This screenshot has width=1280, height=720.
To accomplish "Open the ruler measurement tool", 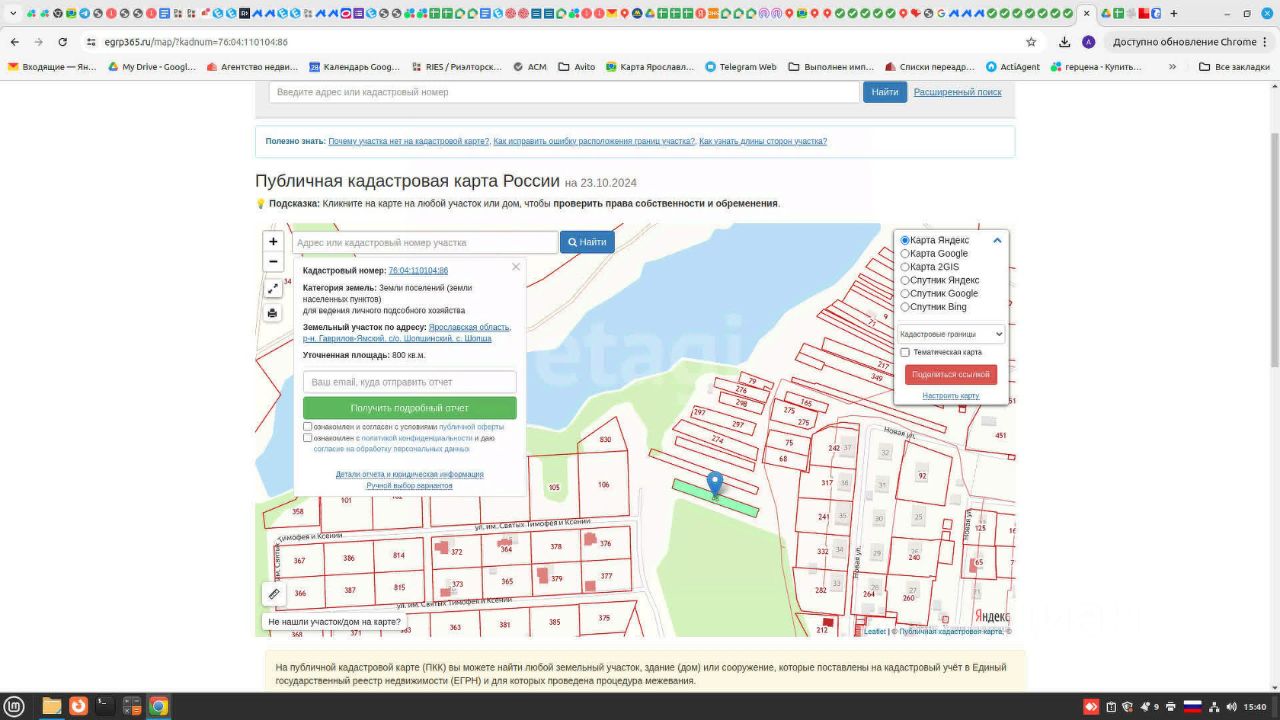I will pos(274,594).
